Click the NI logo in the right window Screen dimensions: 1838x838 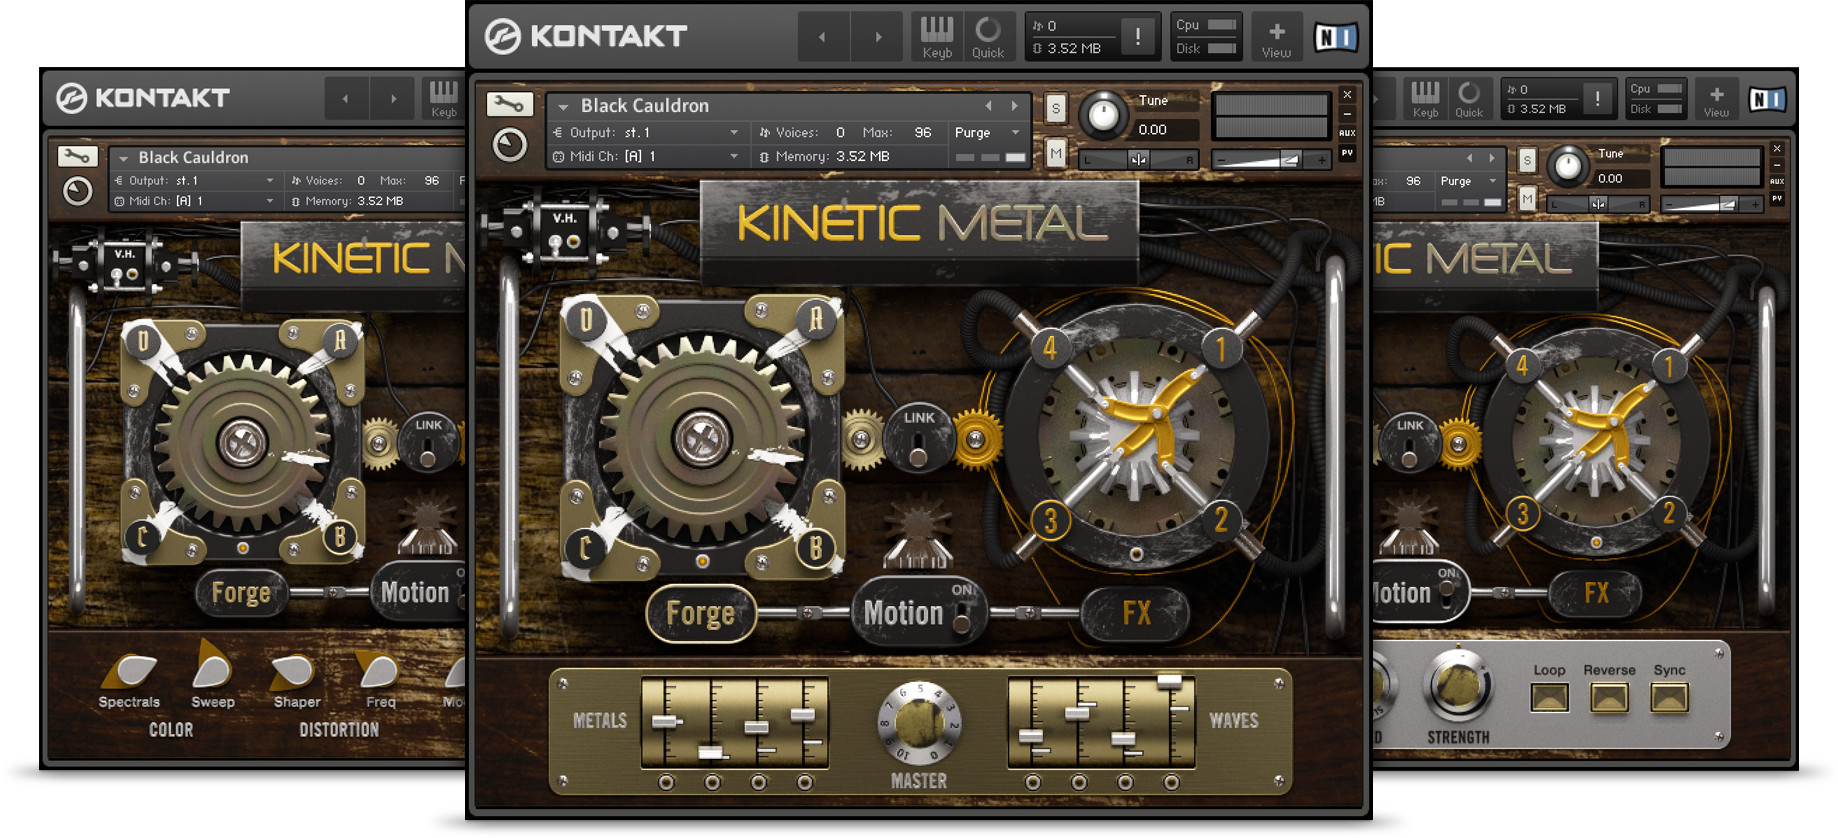click(1767, 99)
